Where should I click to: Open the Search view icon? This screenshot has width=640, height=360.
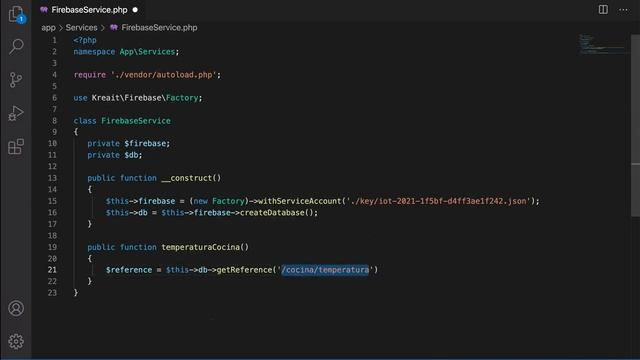[x=16, y=47]
